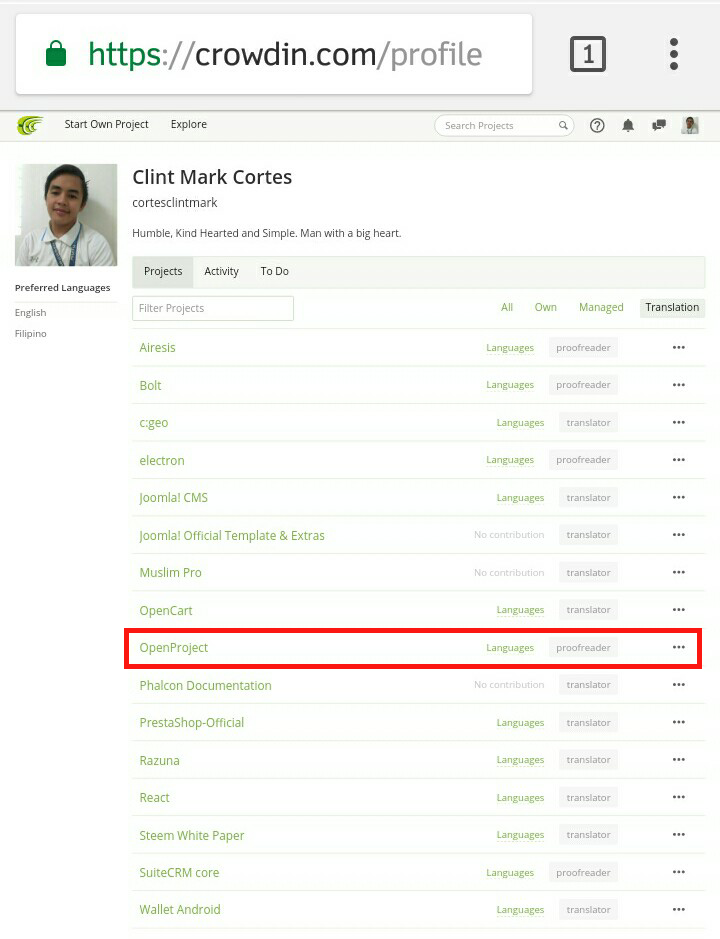720x939 pixels.
Task: Expand Languages for React
Action: (x=520, y=798)
